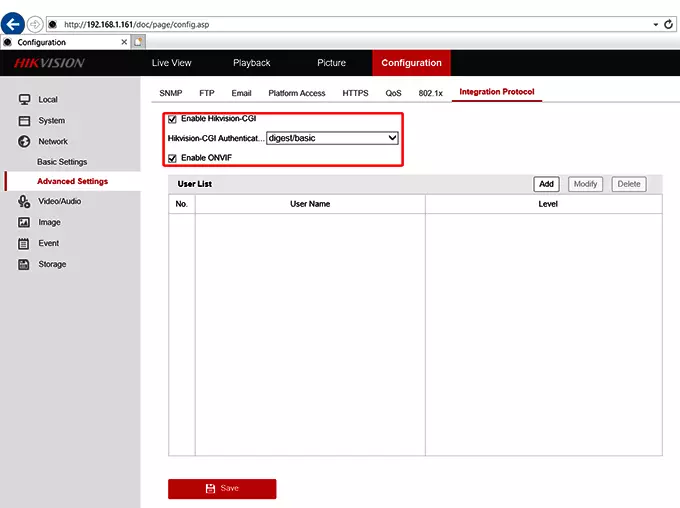This screenshot has height=508, width=680.
Task: Click the Level column header
Action: click(x=548, y=204)
